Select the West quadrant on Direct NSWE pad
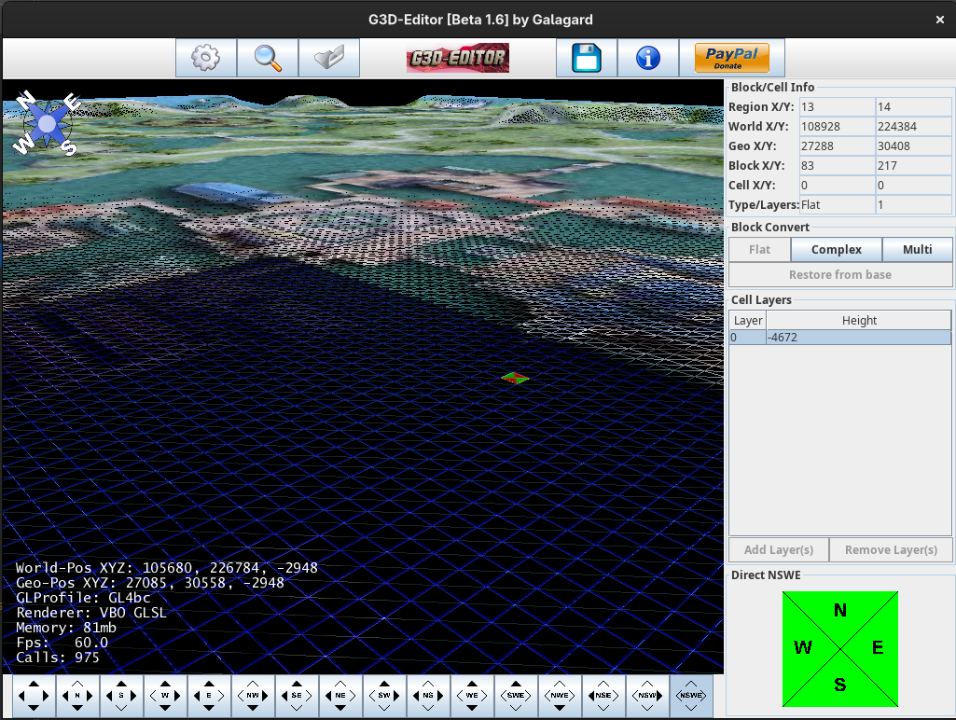 pyautogui.click(x=803, y=648)
